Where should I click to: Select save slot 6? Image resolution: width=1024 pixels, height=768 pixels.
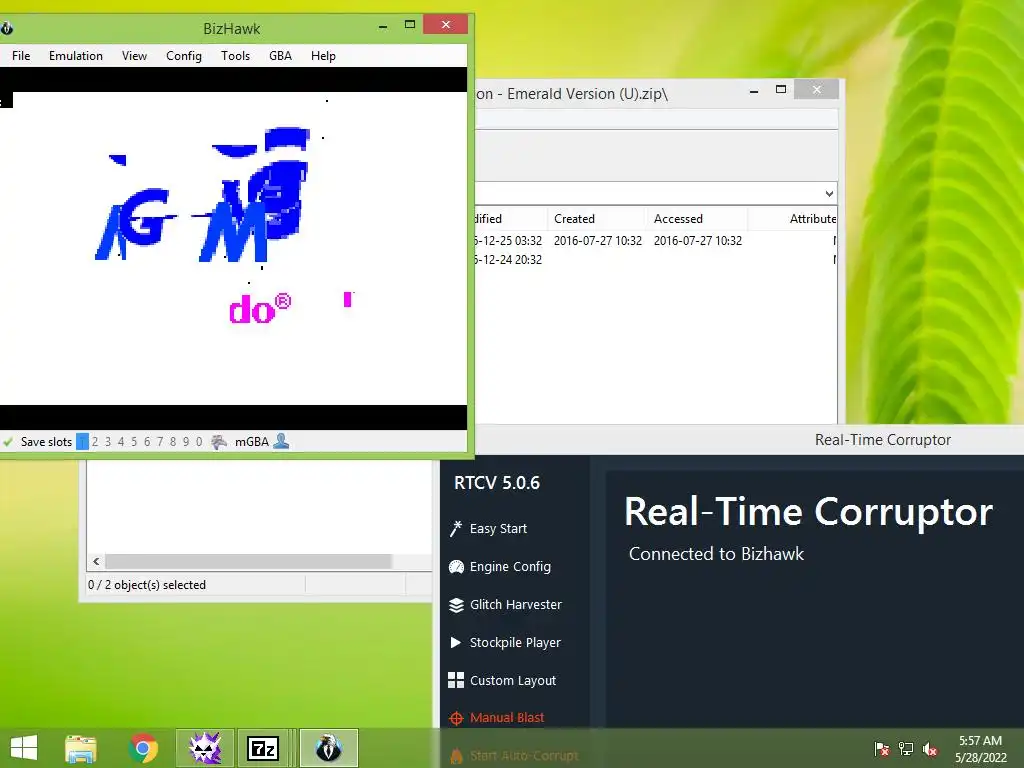[147, 441]
